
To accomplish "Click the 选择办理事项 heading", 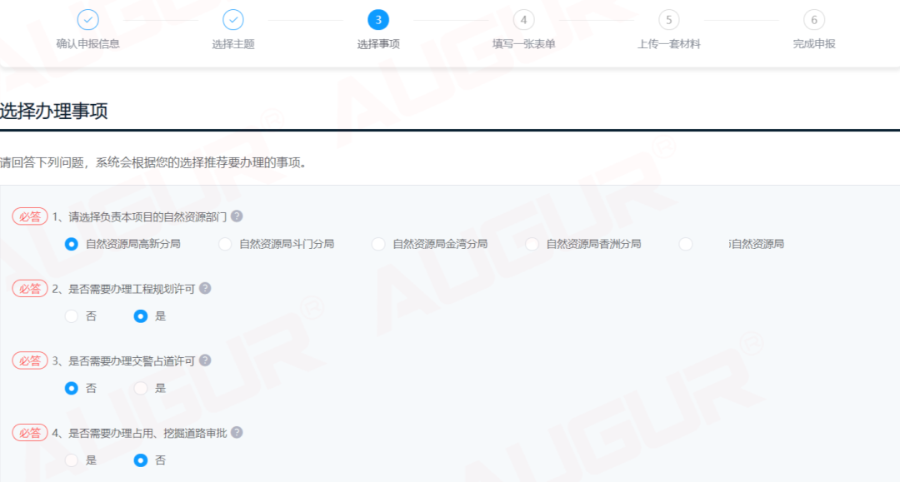I will pyautogui.click(x=54, y=111).
